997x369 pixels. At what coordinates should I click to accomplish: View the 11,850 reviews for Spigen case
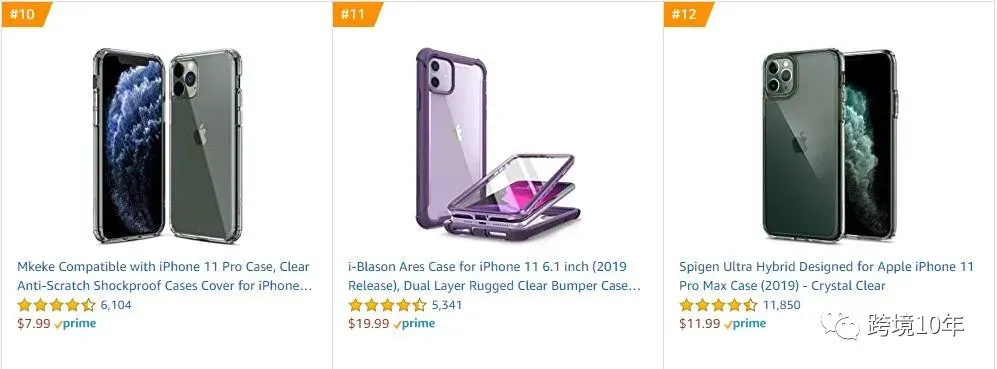pos(781,305)
